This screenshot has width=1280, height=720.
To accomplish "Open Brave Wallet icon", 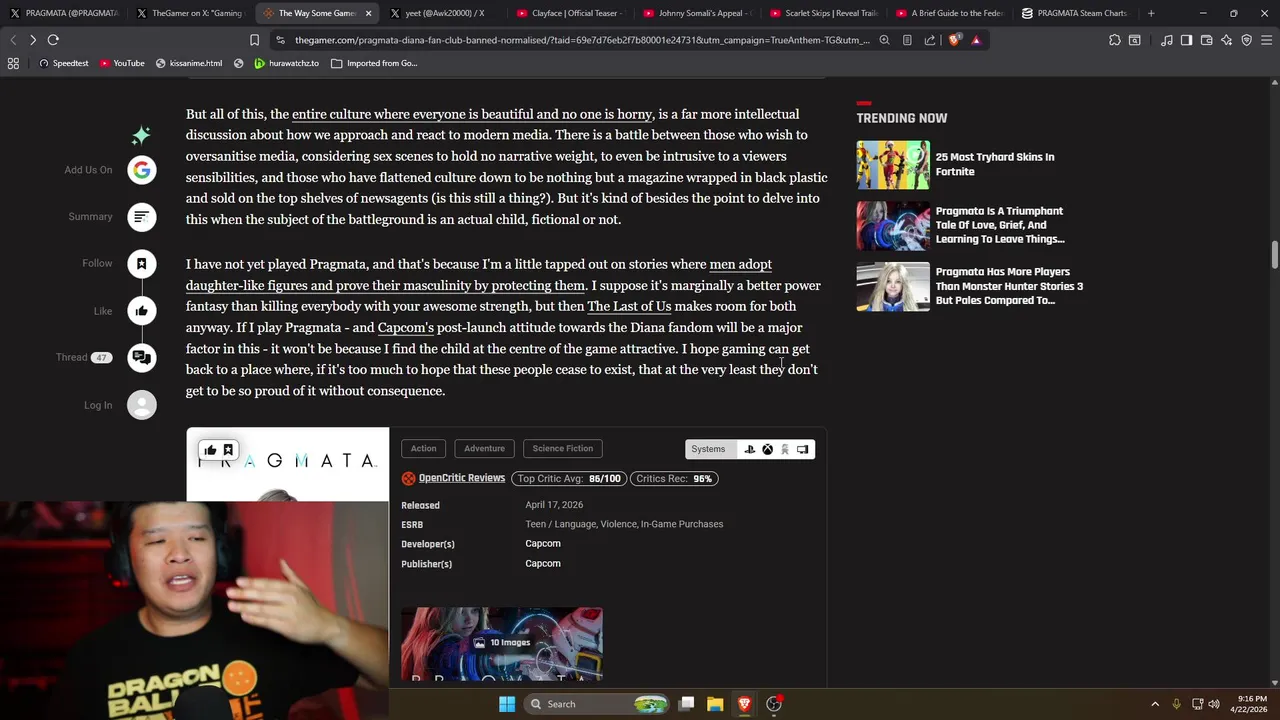I will (1207, 40).
